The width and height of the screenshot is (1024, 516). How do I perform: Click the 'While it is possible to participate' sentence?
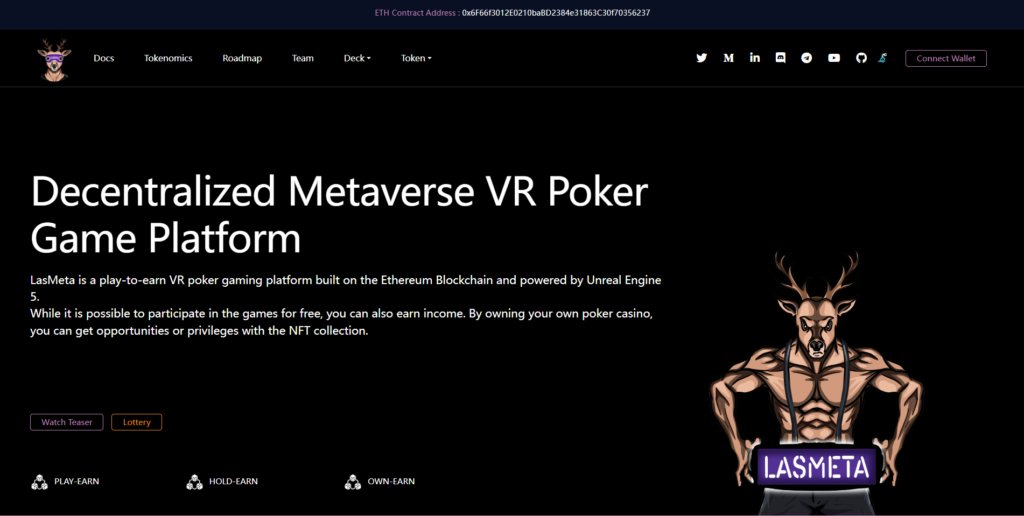(x=342, y=322)
